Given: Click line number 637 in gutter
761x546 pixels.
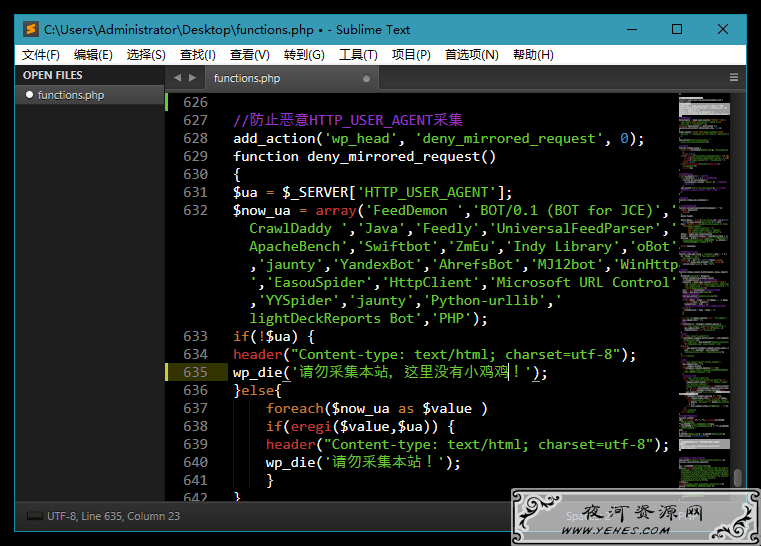Looking at the screenshot, I should [x=195, y=408].
